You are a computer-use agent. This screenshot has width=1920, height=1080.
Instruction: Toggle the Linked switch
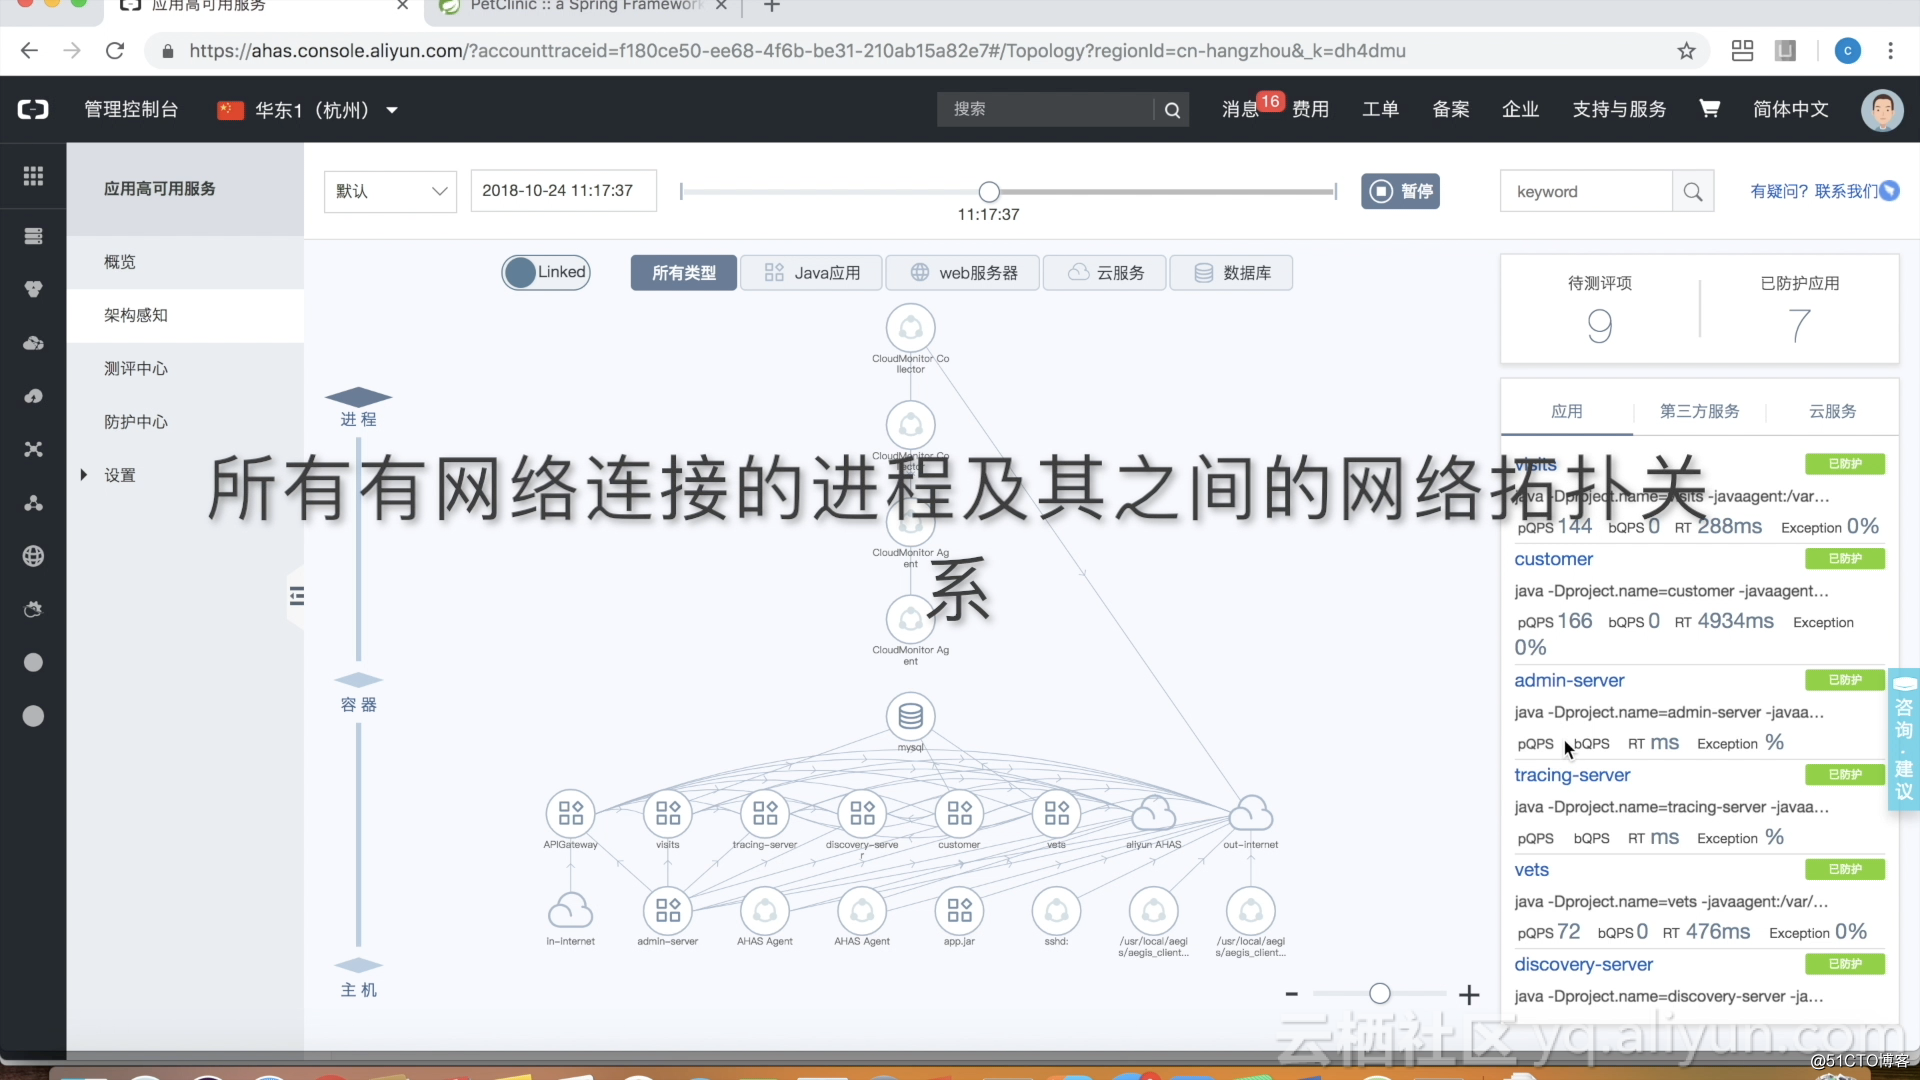point(546,272)
